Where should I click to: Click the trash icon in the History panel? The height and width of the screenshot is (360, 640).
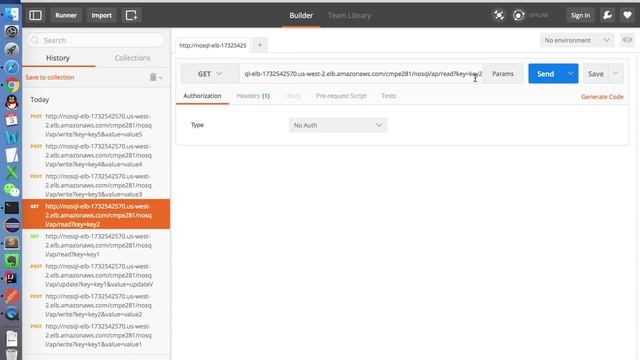click(153, 77)
